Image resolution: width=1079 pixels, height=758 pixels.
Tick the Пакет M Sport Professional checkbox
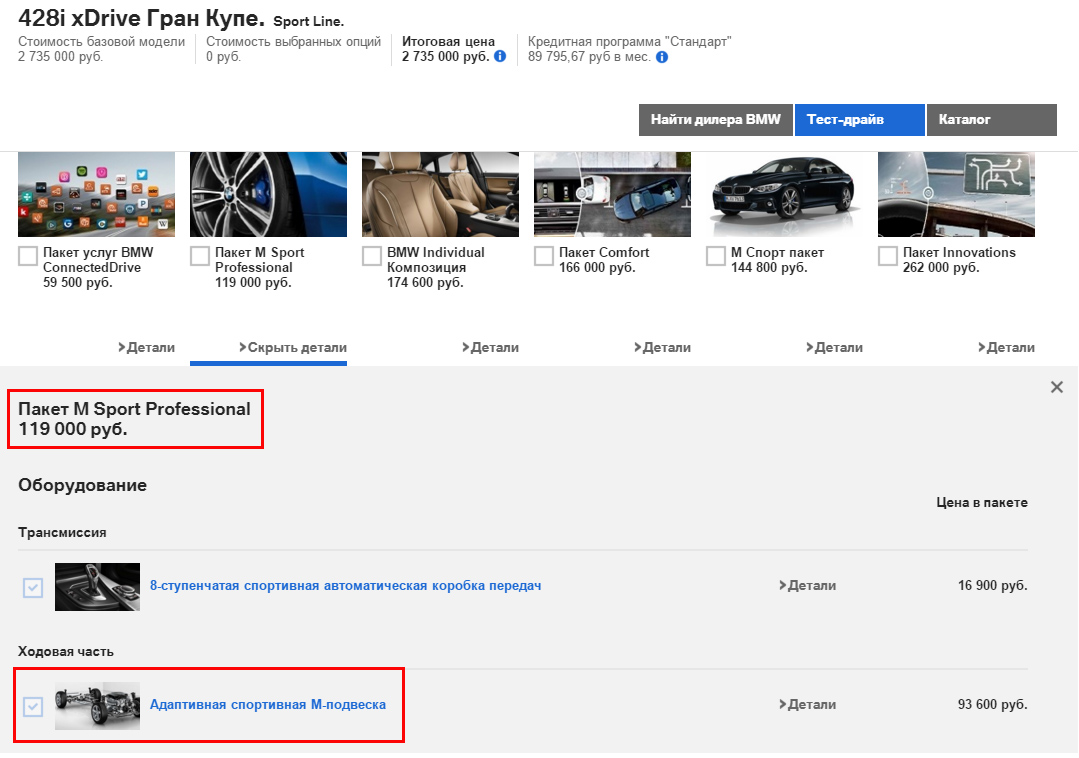coord(200,256)
